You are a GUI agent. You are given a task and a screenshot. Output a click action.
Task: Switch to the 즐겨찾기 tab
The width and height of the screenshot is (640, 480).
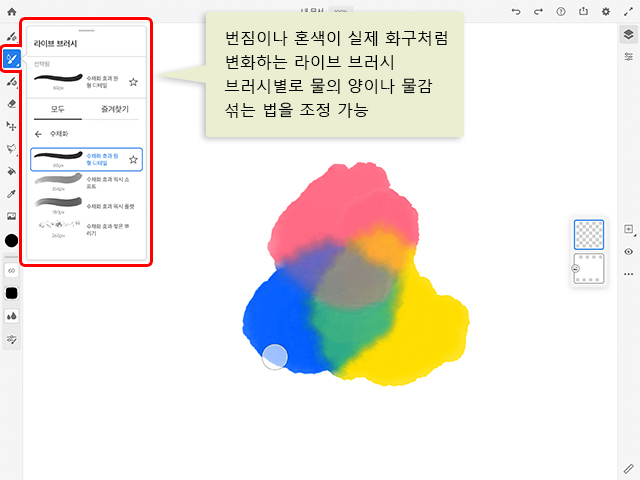116,109
